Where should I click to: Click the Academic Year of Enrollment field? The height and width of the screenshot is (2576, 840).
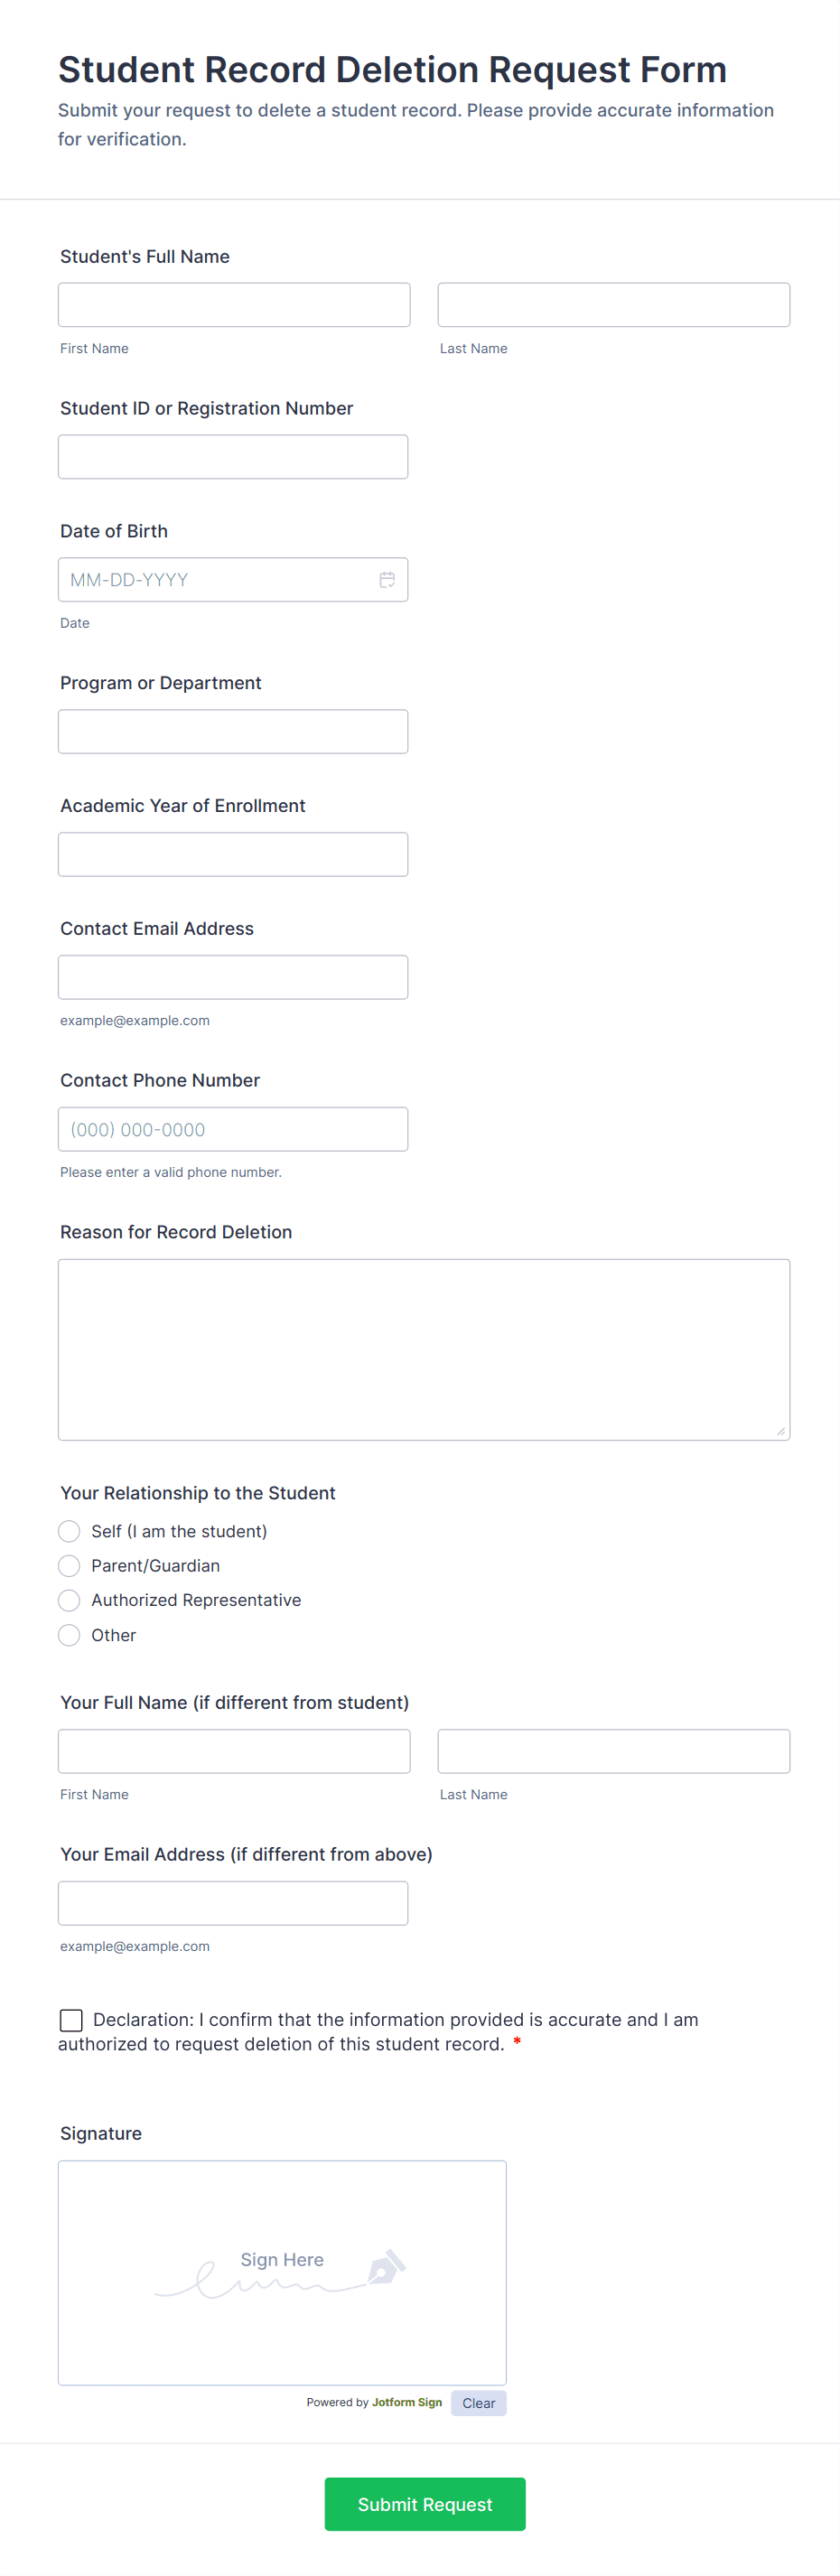coord(233,855)
